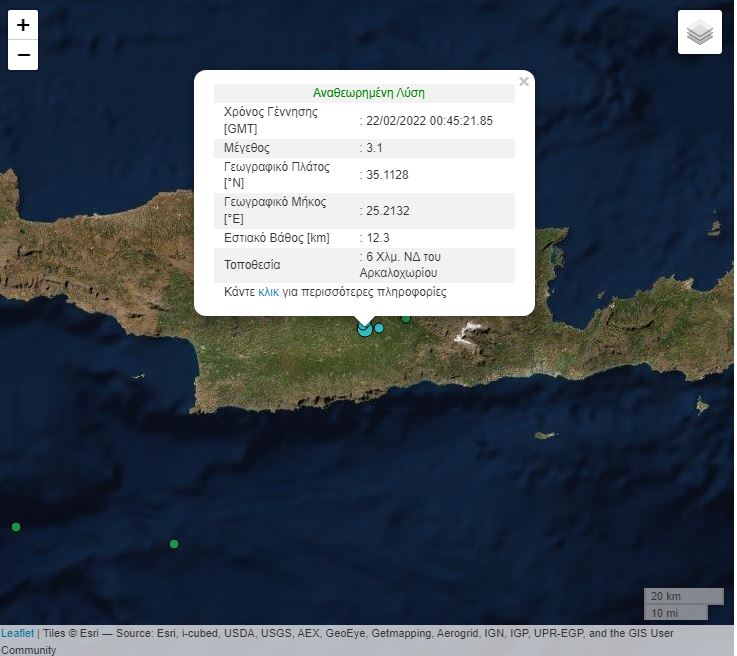This screenshot has width=737, height=656.
Task: Open the Leaflet attribution link
Action: pos(17,633)
